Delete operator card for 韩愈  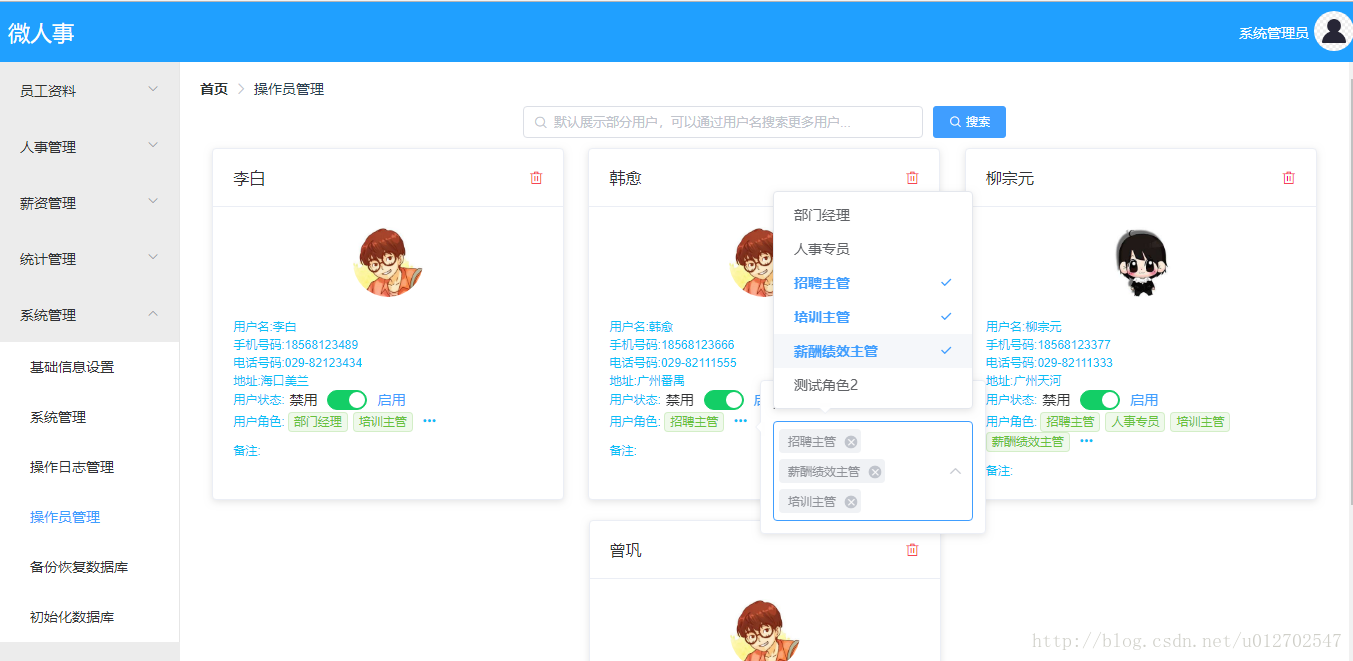pos(911,177)
